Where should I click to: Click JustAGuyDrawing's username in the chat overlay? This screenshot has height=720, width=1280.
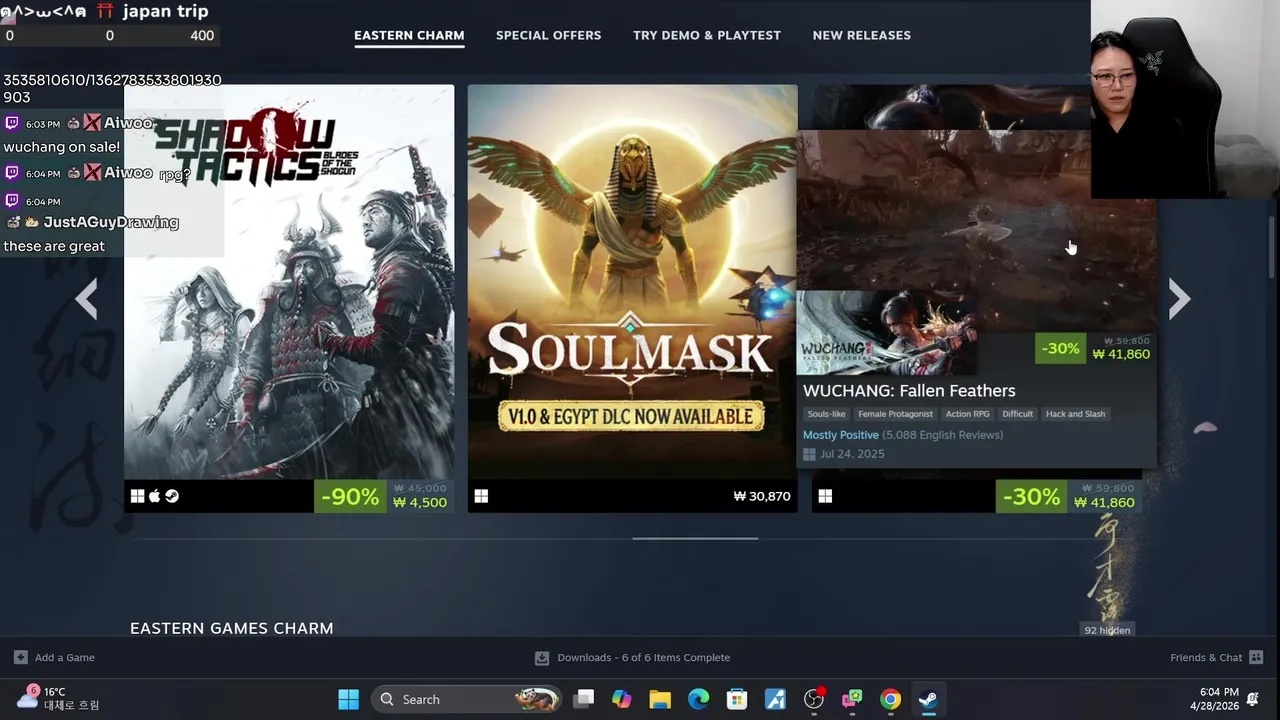point(111,222)
